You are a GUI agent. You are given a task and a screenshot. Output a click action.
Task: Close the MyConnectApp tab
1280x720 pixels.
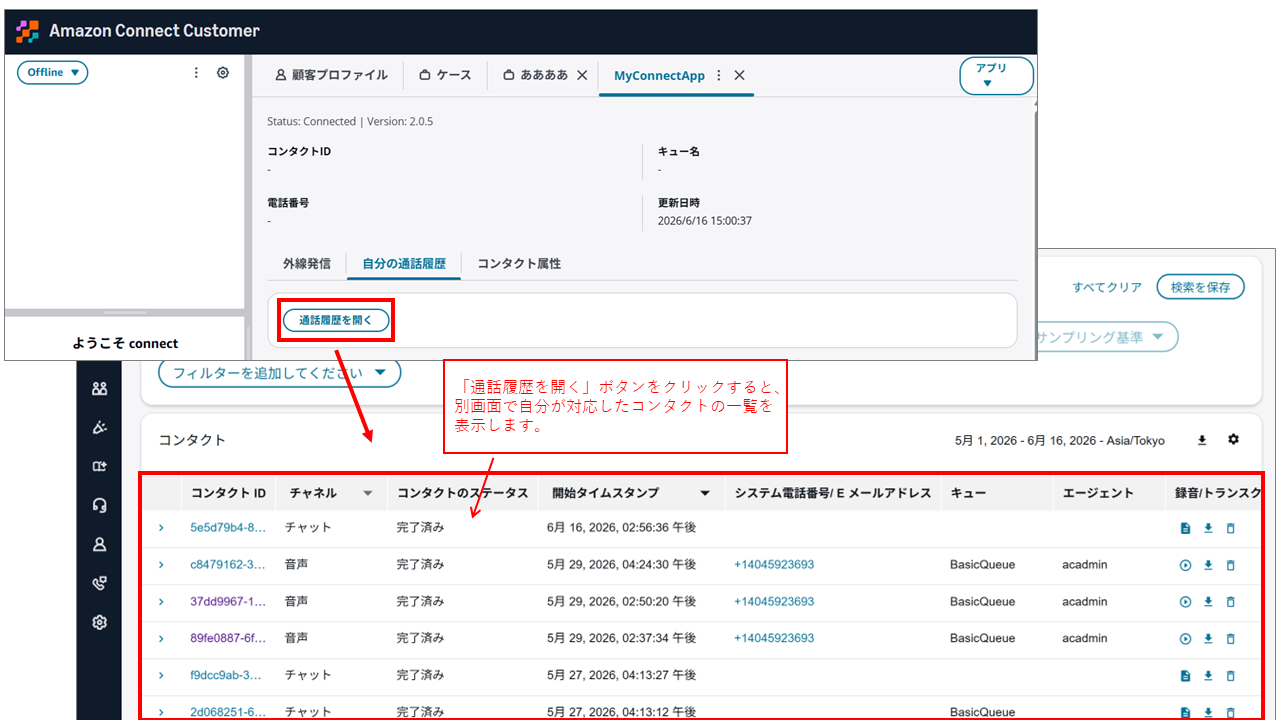(x=739, y=75)
